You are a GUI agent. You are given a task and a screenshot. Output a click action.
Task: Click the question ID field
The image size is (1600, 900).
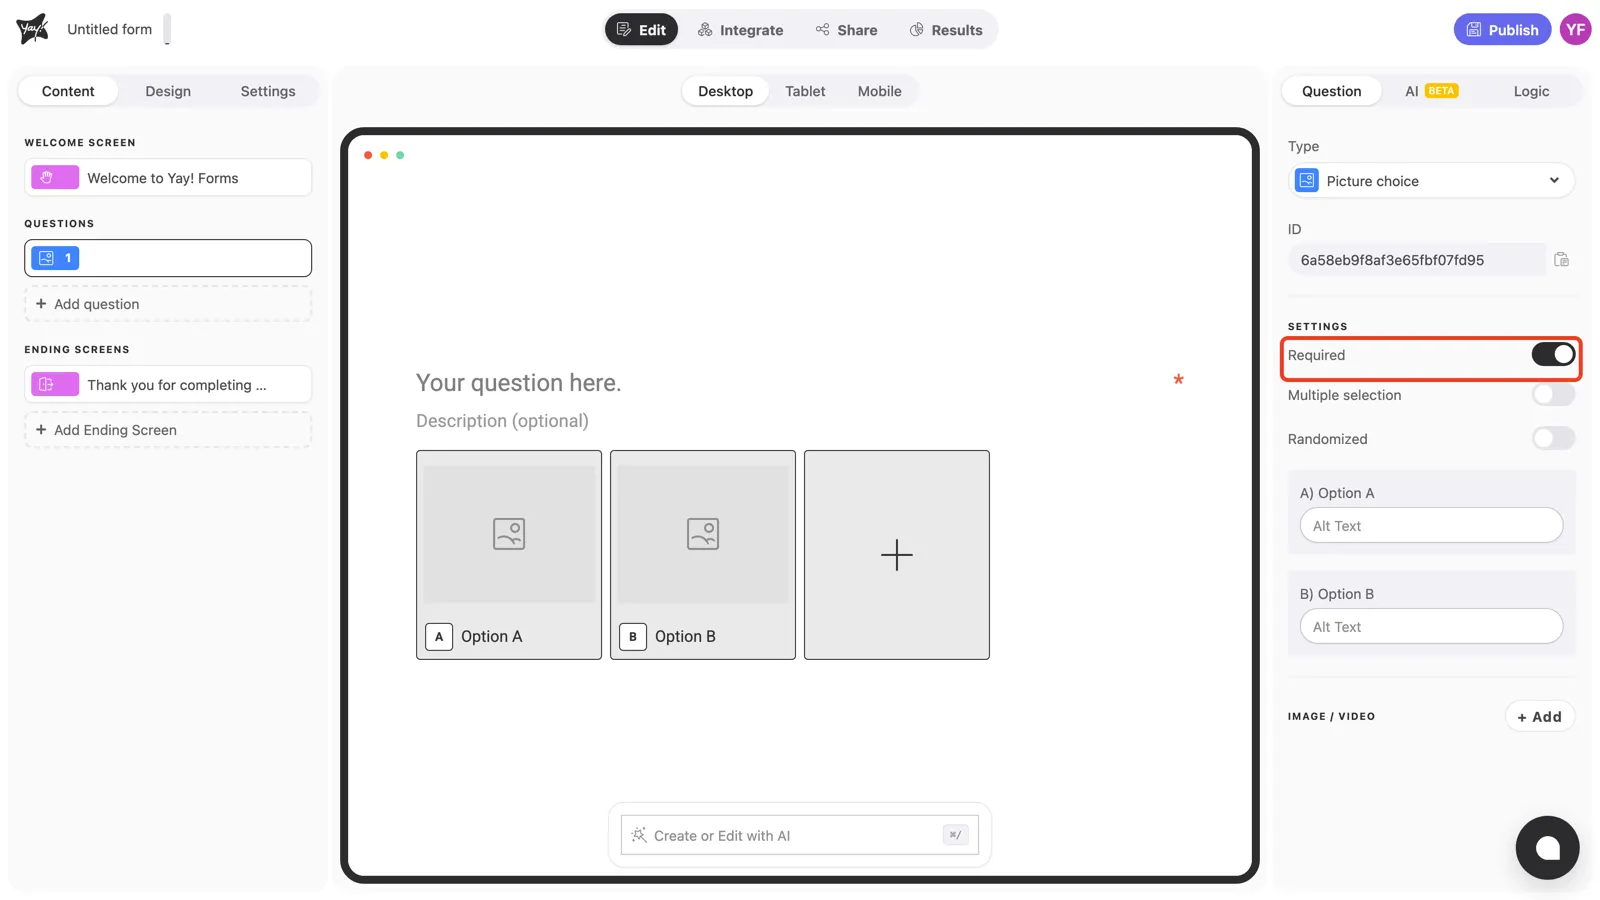click(x=1417, y=260)
